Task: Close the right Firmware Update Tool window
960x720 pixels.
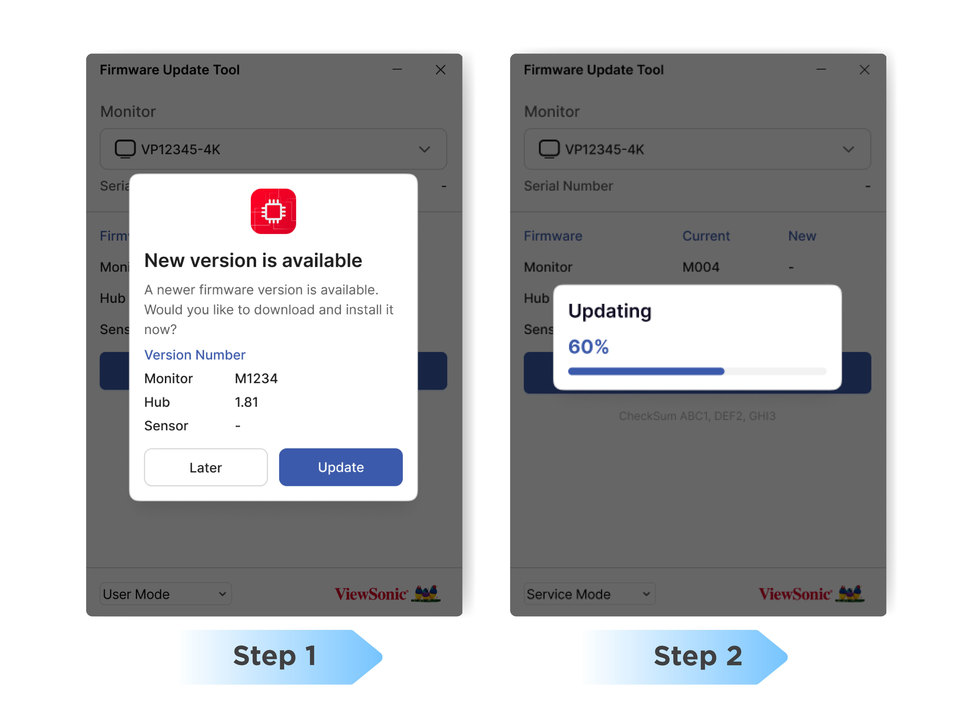Action: point(864,70)
